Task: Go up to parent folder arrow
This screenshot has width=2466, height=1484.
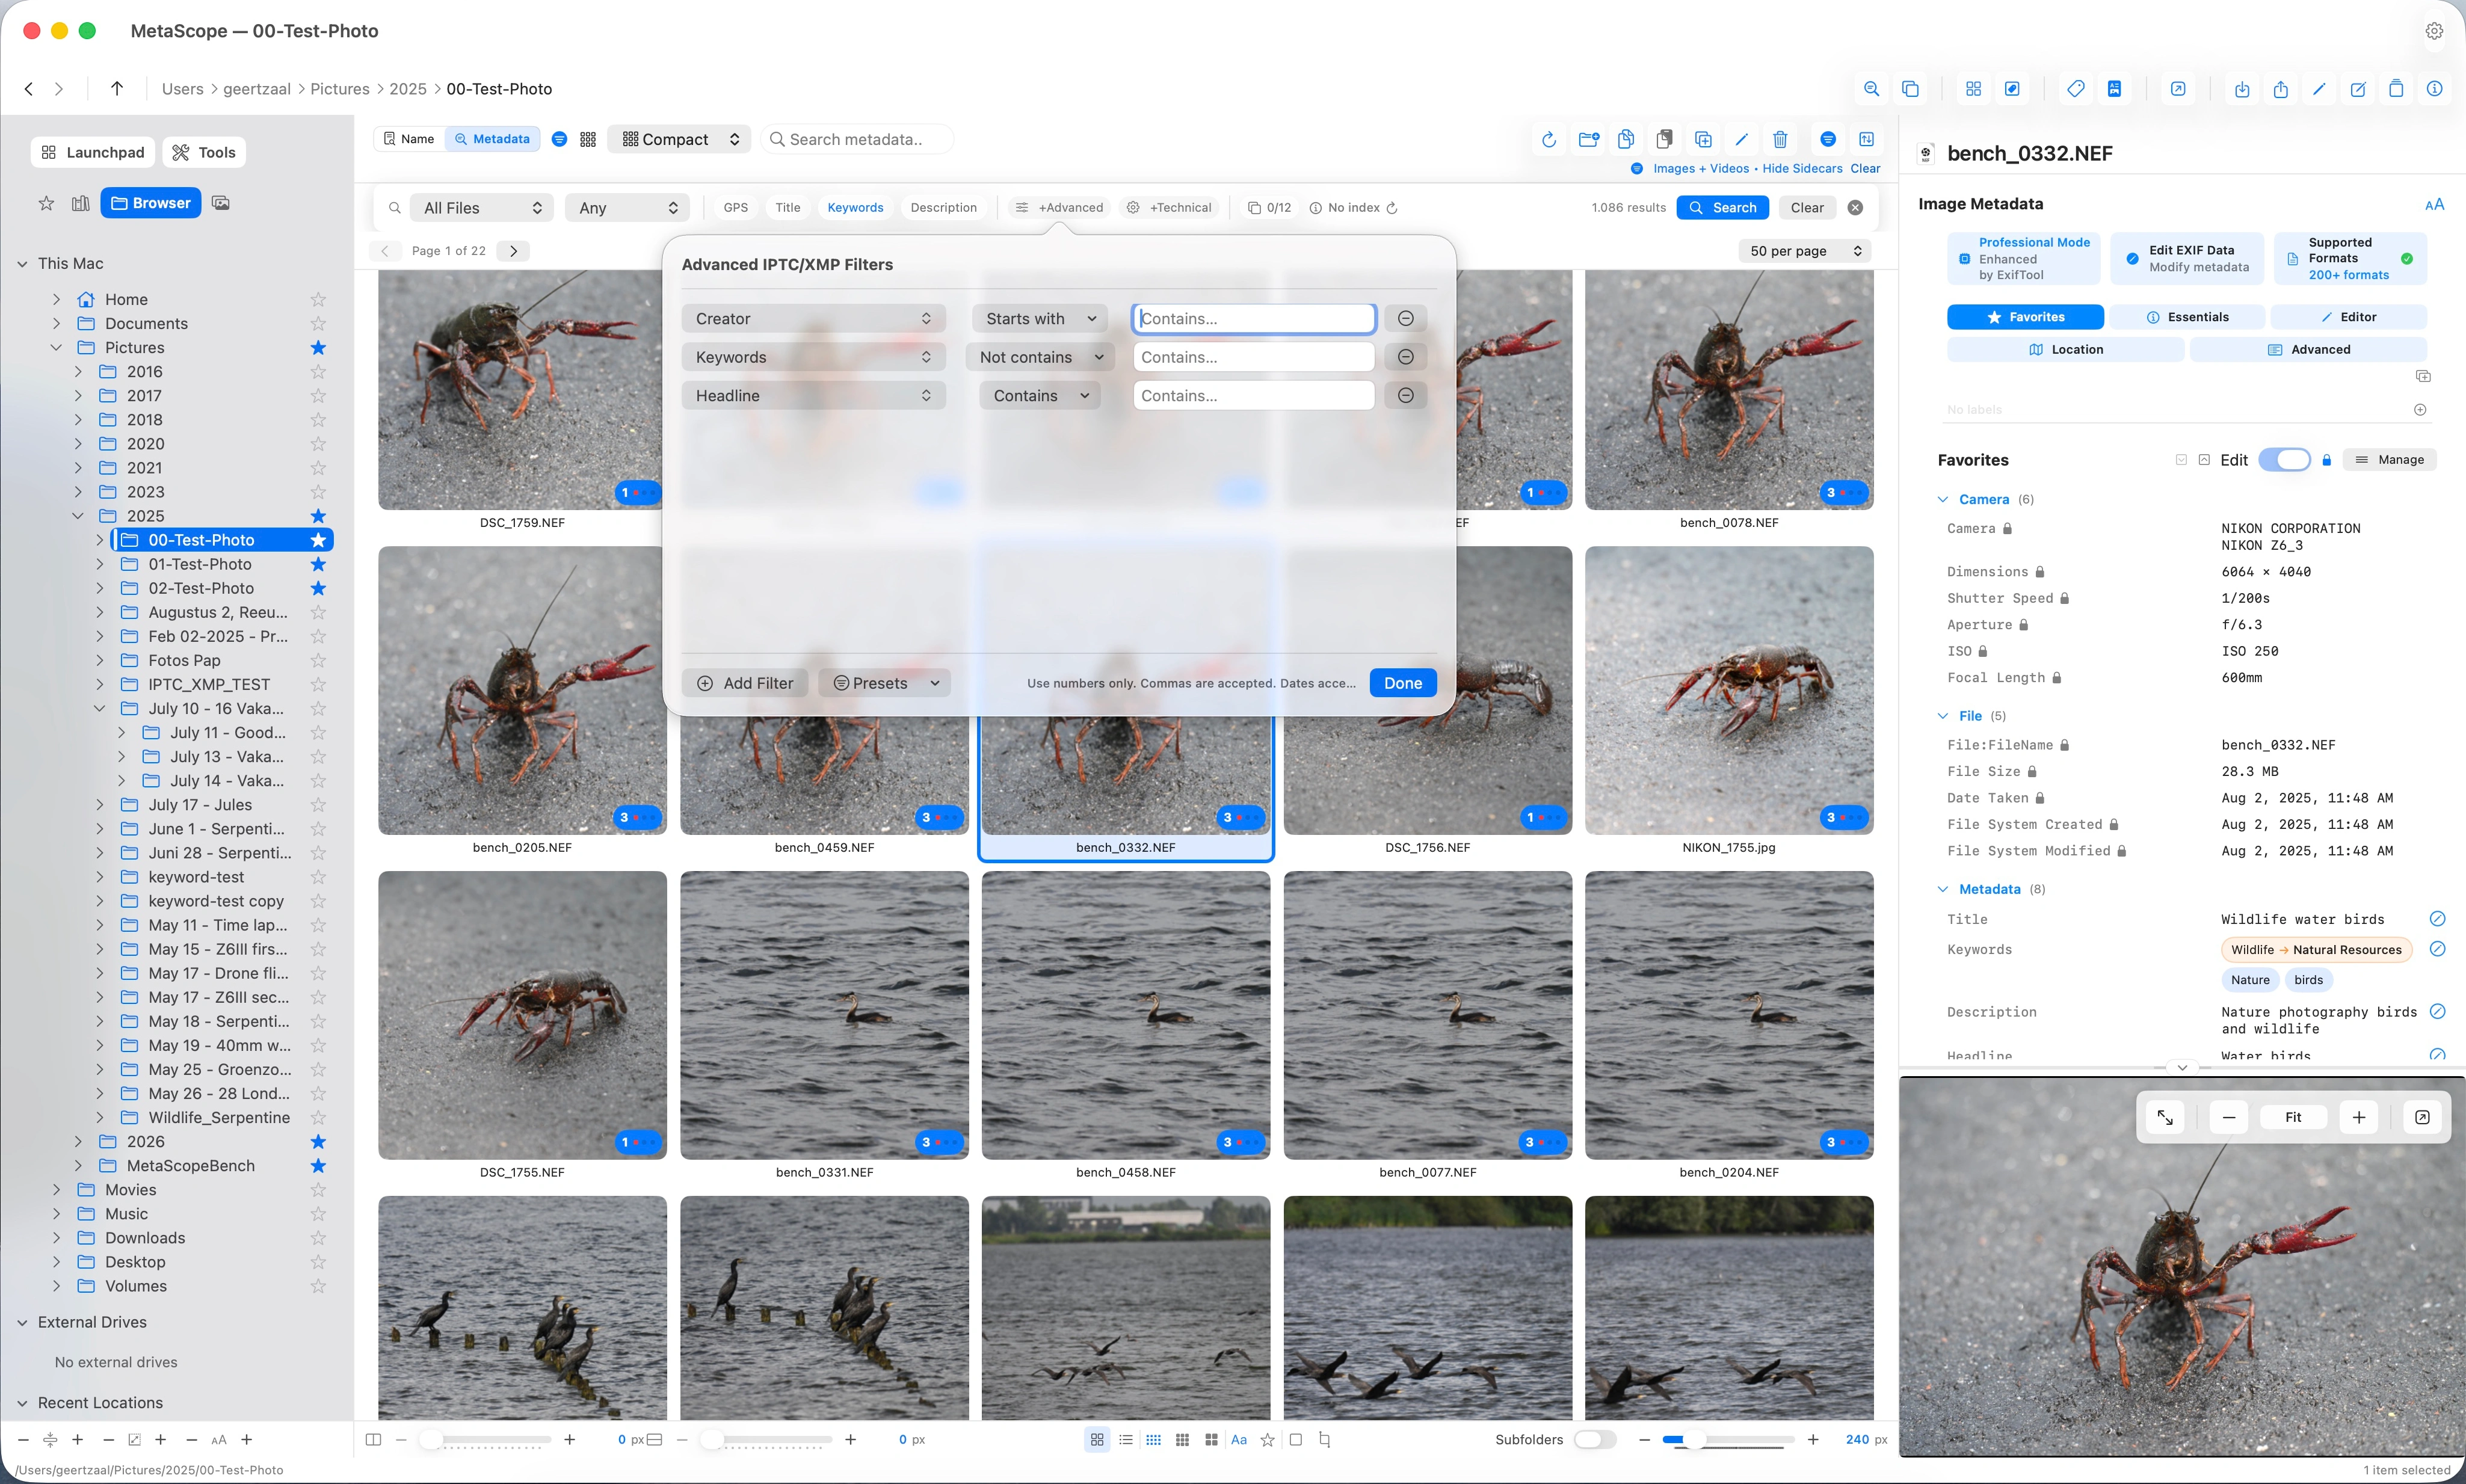Action: pyautogui.click(x=117, y=89)
